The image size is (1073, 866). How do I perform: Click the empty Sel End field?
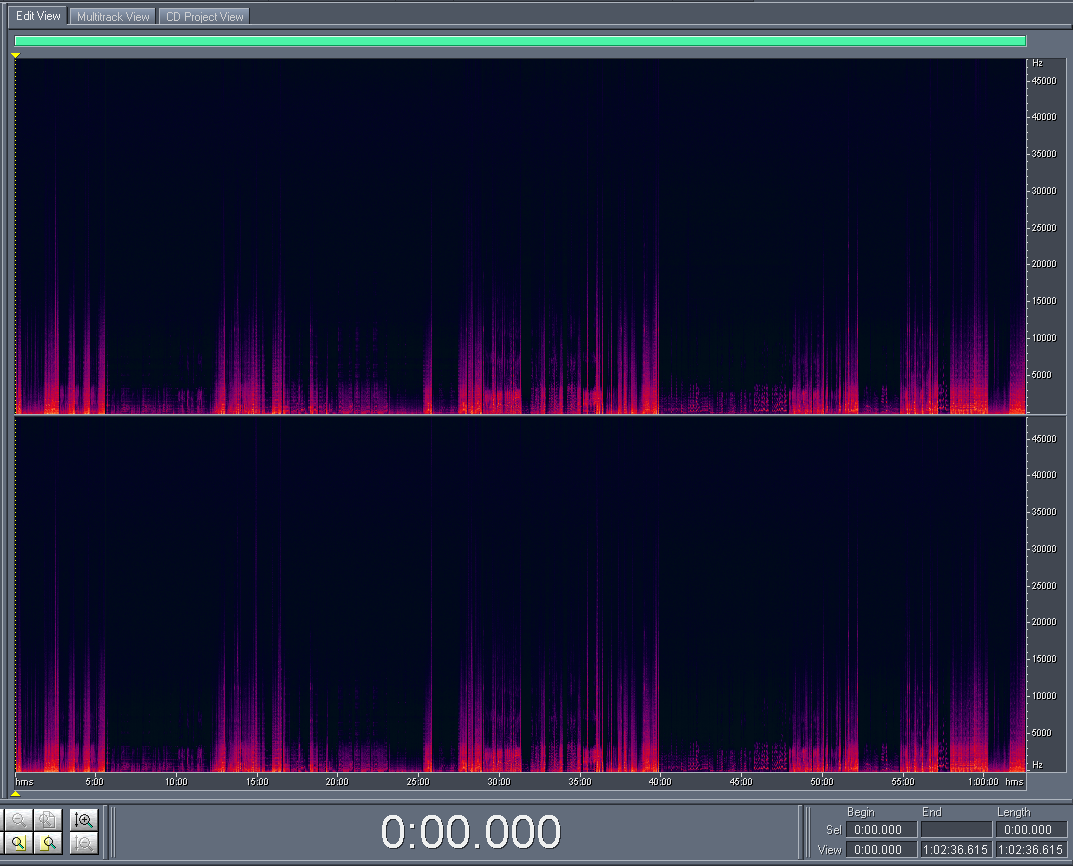(955, 829)
